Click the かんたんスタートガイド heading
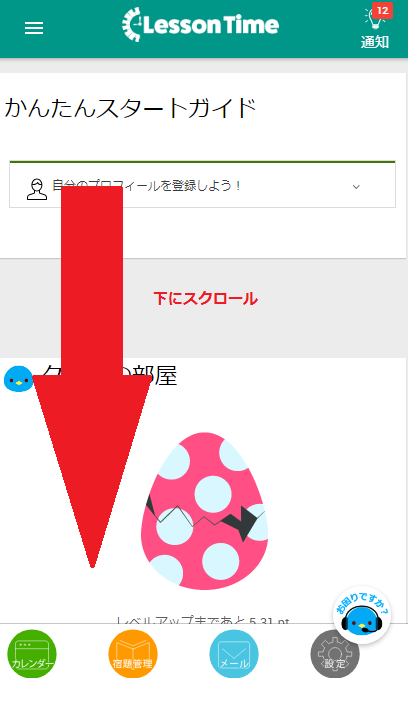Viewport: 408px width, 709px height. click(x=130, y=109)
